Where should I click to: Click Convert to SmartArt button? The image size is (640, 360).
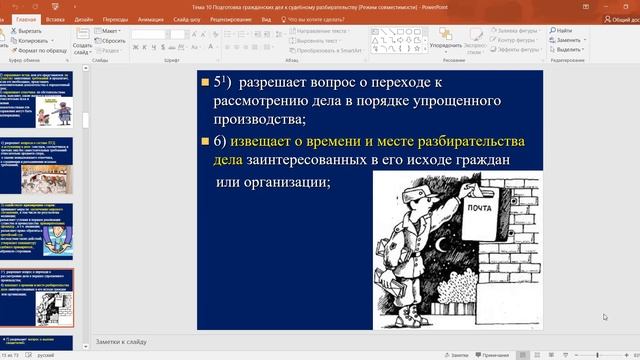coord(327,51)
